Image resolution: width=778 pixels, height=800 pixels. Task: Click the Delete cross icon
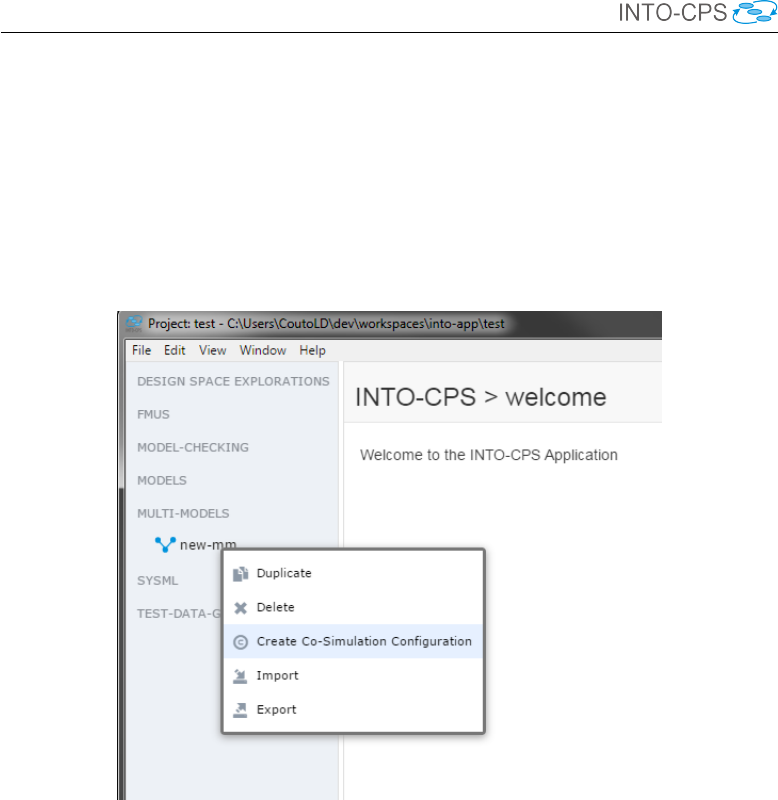(x=240, y=608)
